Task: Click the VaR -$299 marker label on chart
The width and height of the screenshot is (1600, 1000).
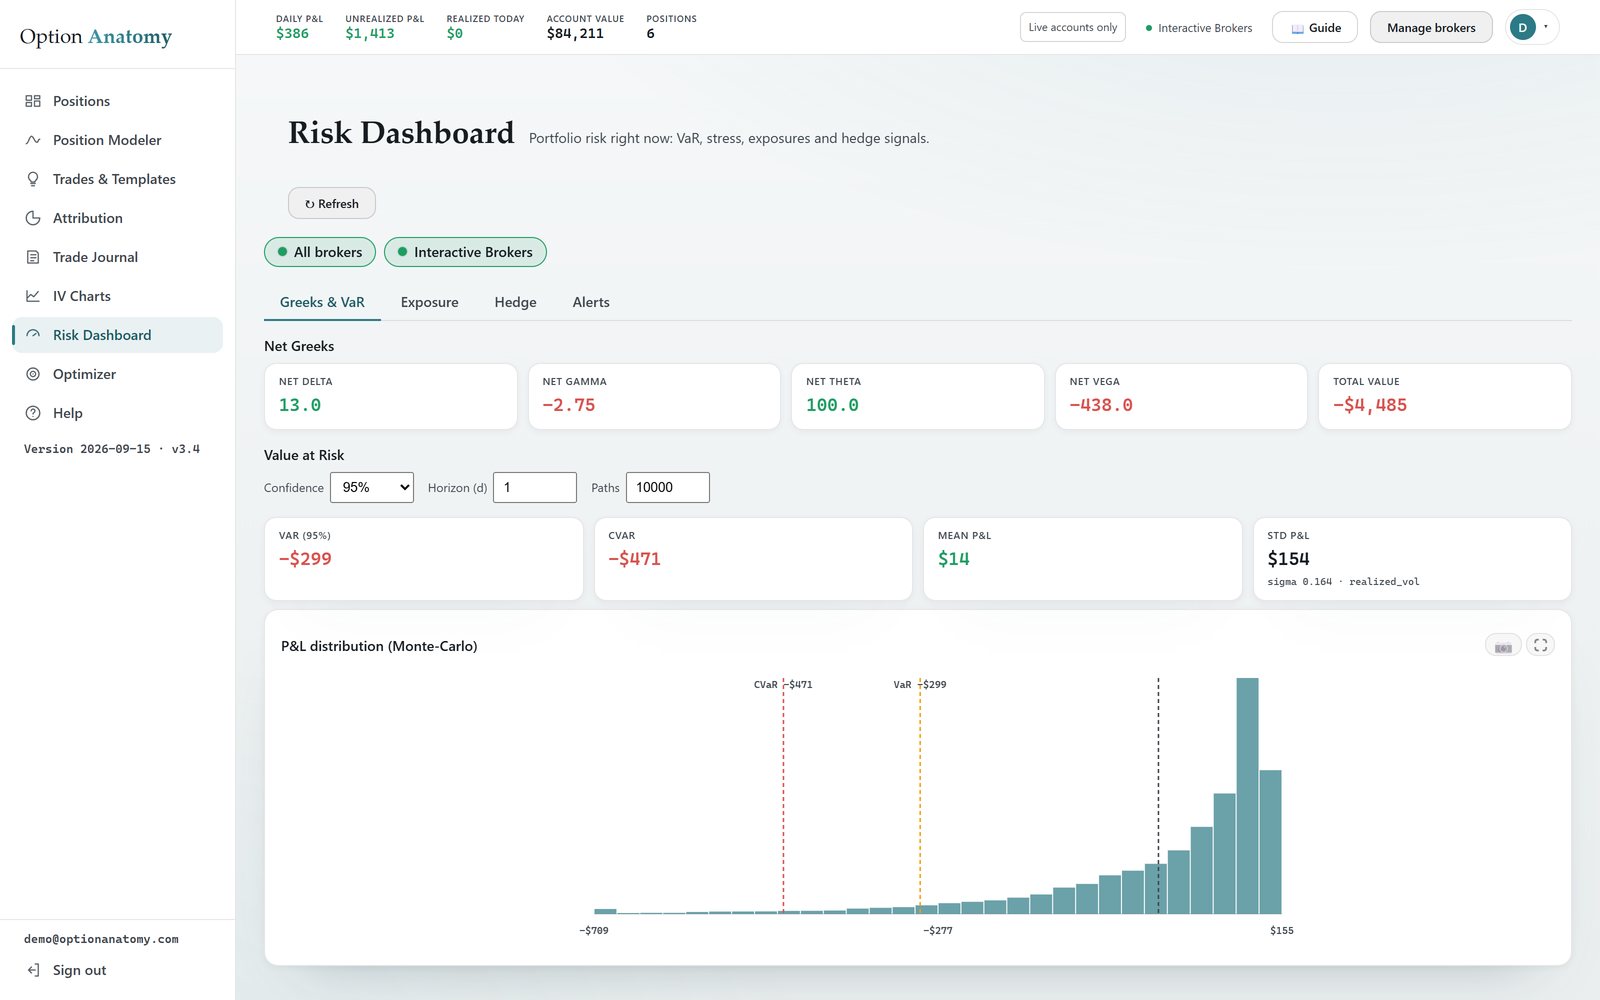Action: point(920,685)
